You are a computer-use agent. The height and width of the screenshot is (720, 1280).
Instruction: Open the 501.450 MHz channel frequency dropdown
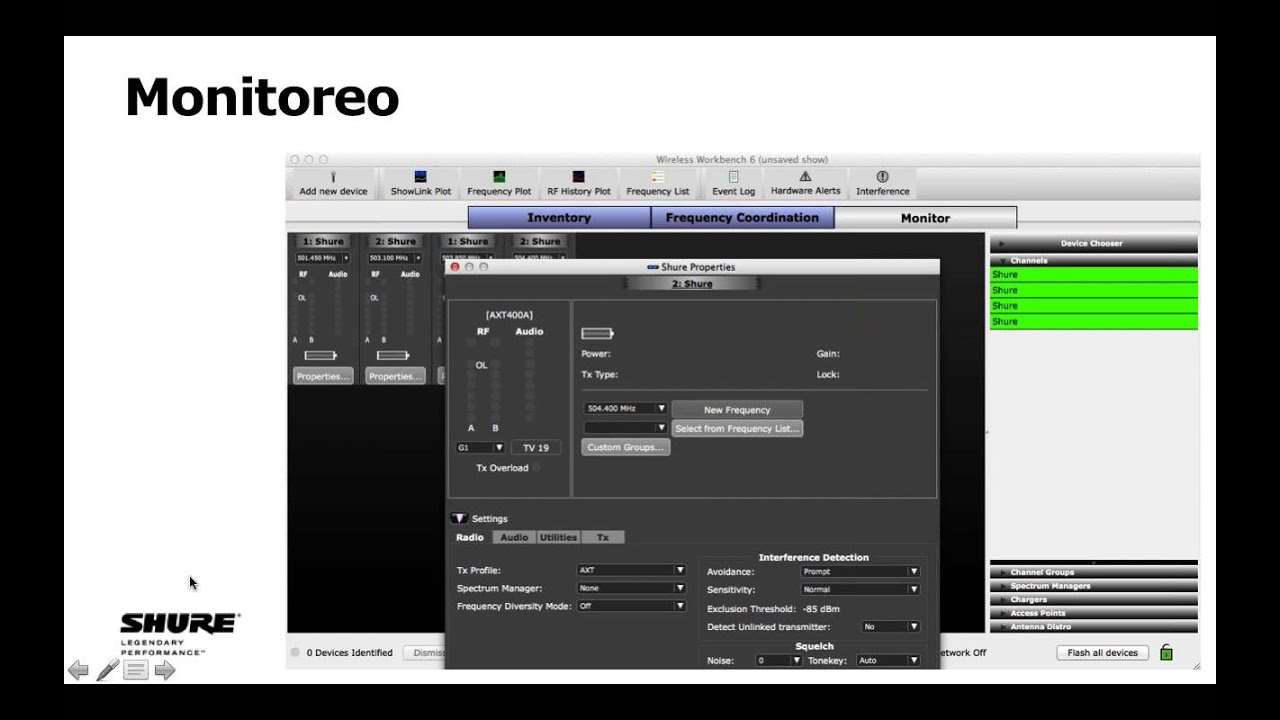322,258
